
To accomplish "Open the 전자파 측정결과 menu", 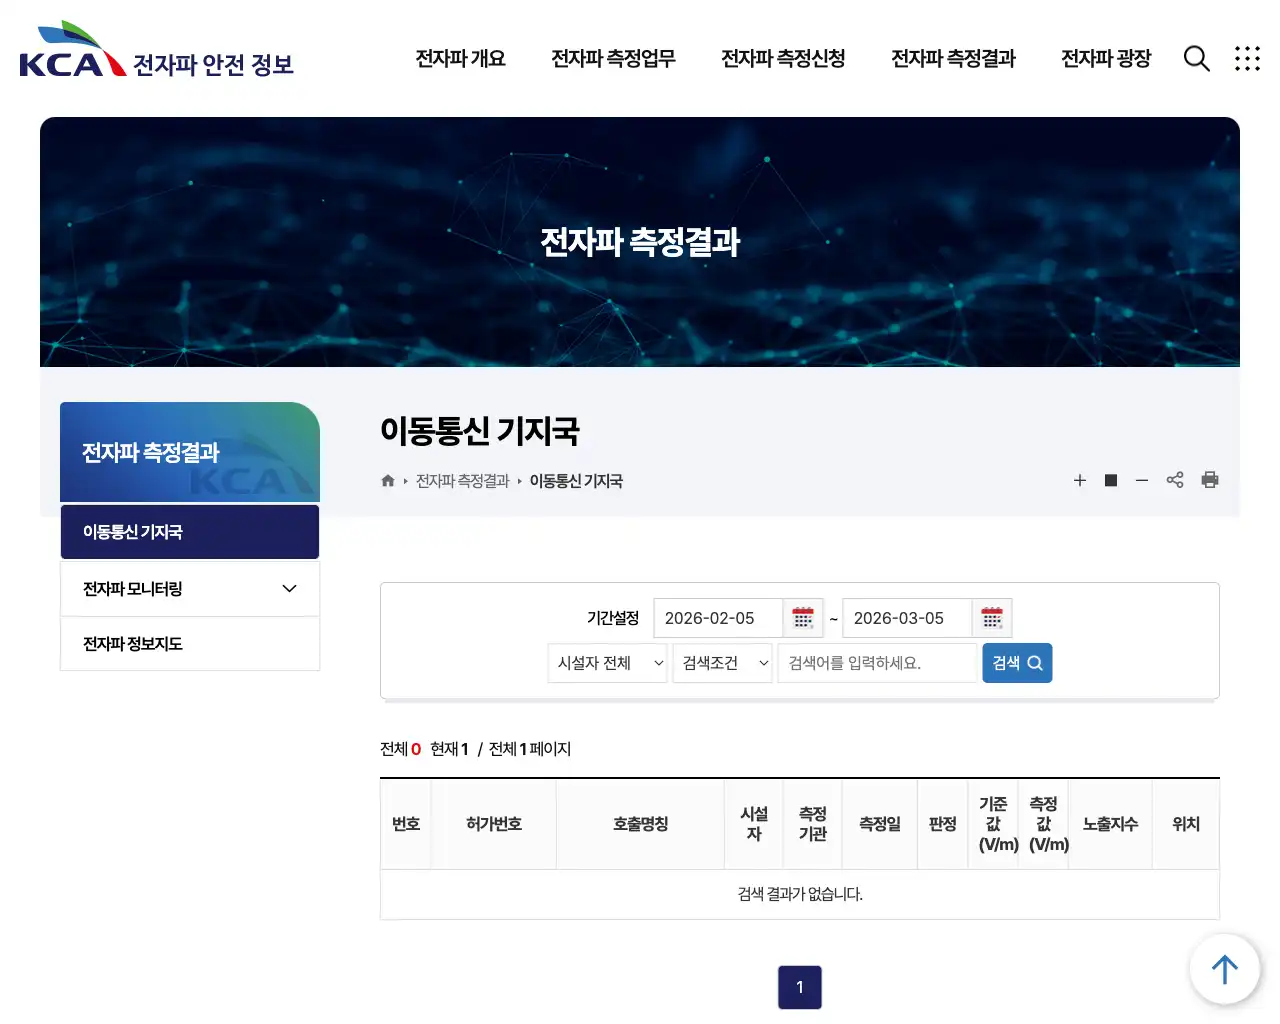I will (x=952, y=59).
